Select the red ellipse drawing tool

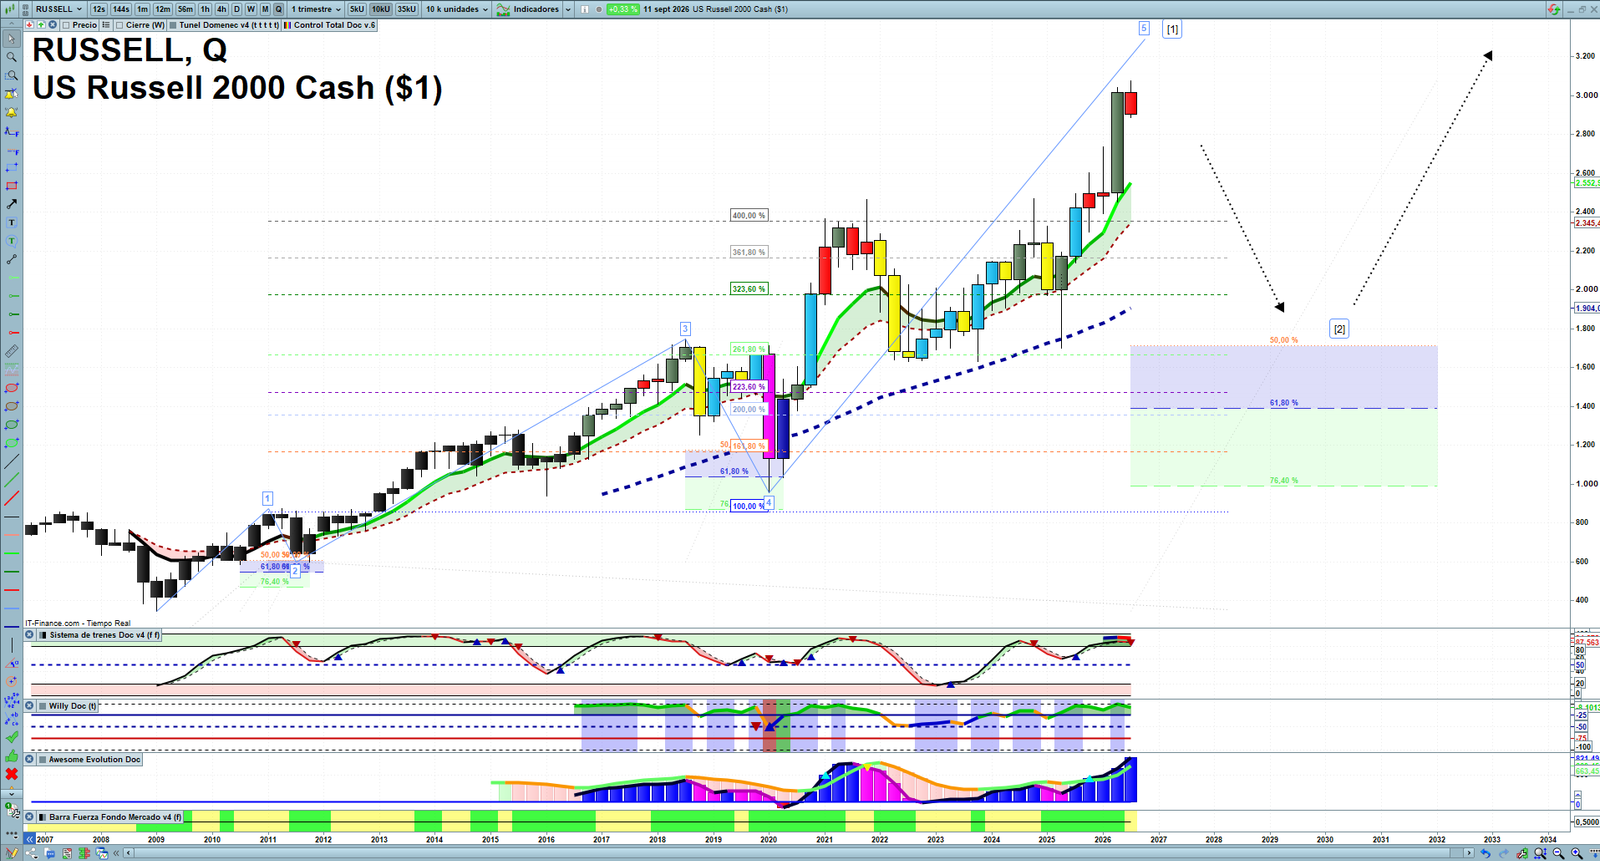pos(12,388)
